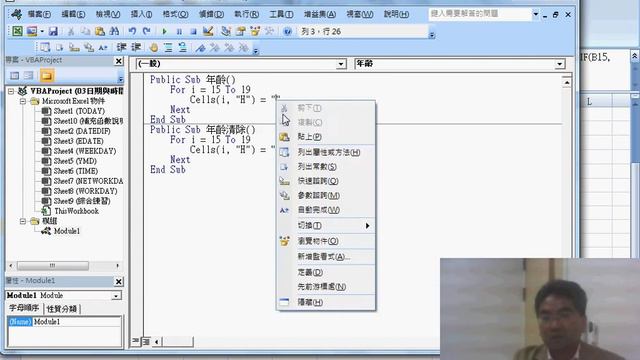Click View Code icon in Project panel
Image resolution: width=640 pixels, height=360 pixels.
tap(14, 76)
